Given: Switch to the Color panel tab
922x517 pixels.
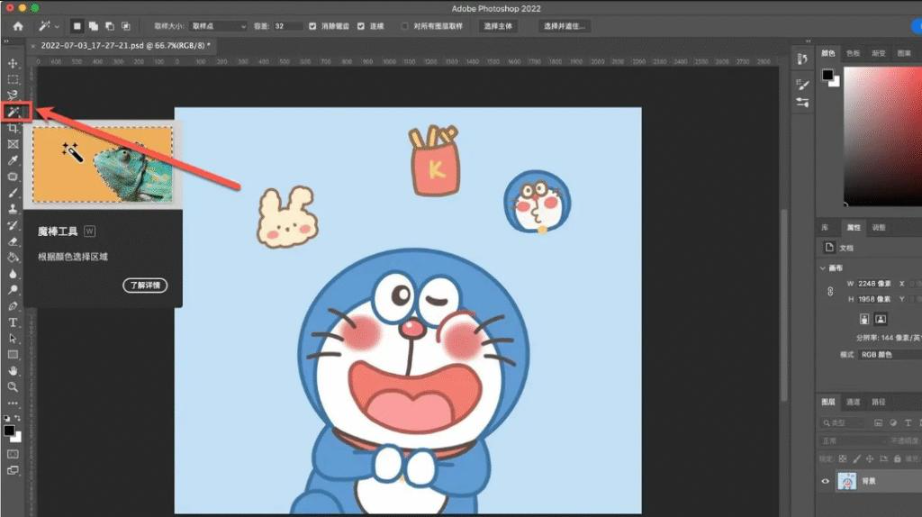Looking at the screenshot, I should click(x=828, y=53).
